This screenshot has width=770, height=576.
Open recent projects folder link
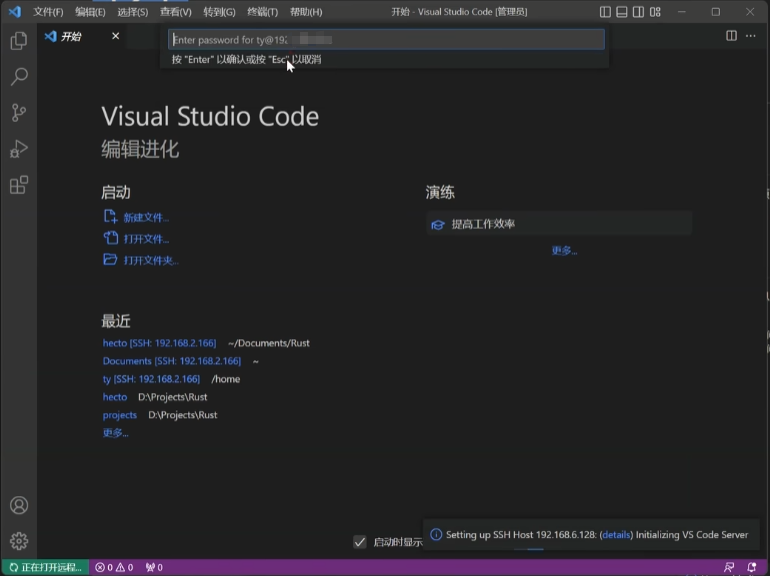[x=120, y=415]
